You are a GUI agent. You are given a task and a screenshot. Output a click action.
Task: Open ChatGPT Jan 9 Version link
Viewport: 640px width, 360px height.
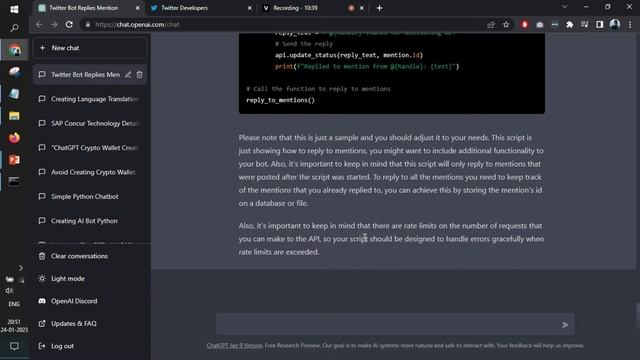(x=234, y=345)
